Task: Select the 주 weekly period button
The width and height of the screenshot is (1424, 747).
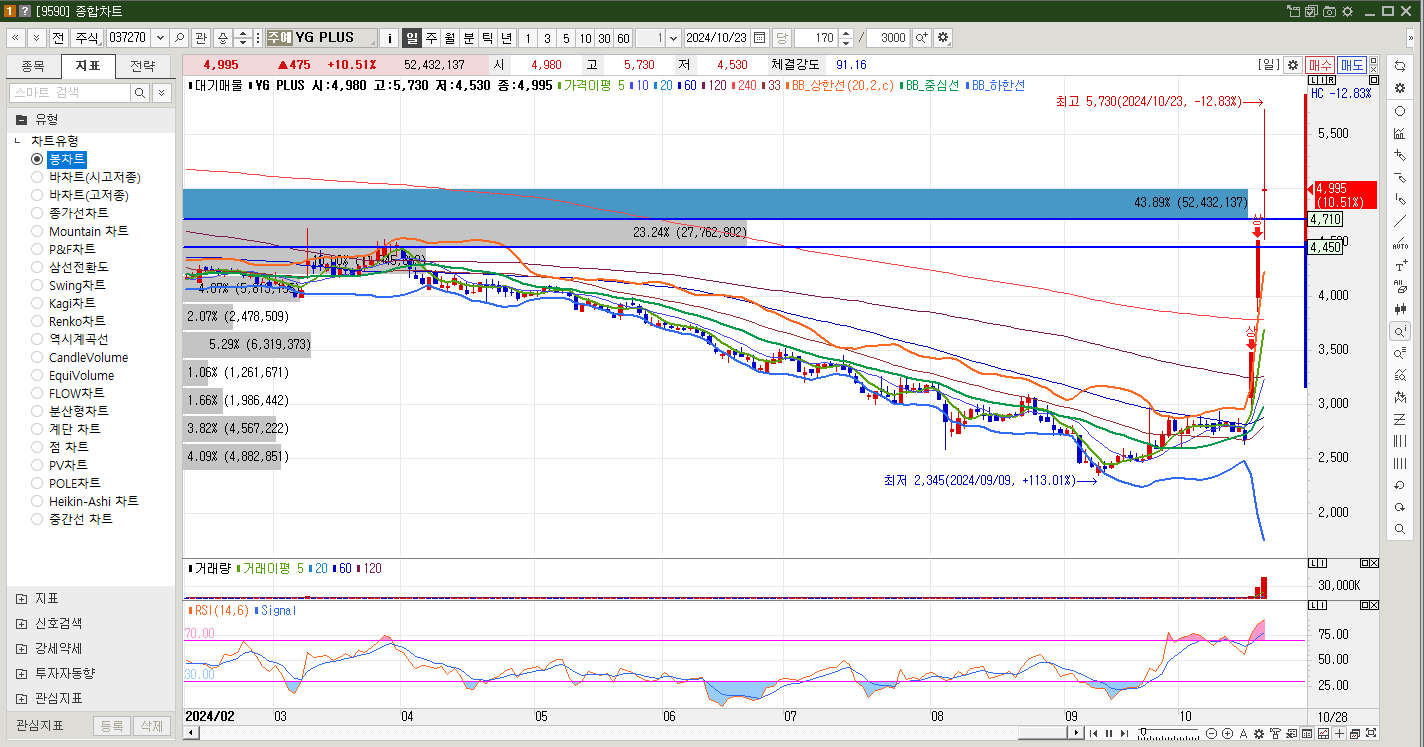Action: (x=431, y=38)
